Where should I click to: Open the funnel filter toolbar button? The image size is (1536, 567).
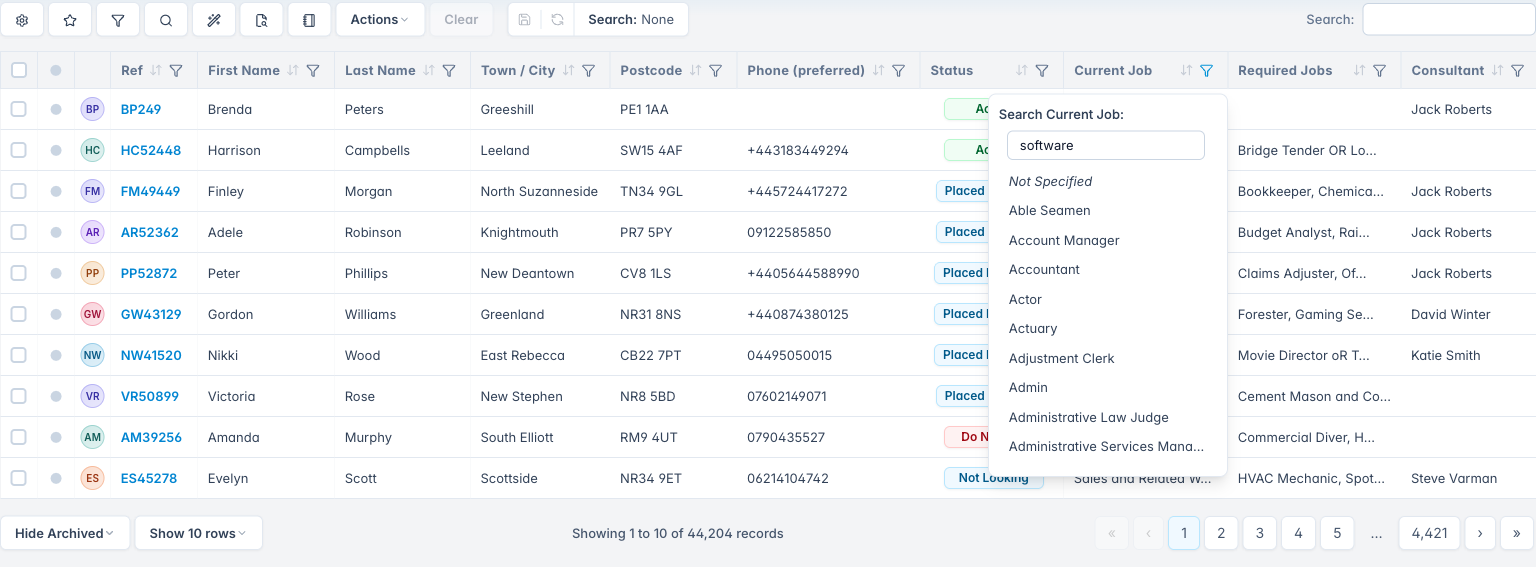(x=118, y=20)
